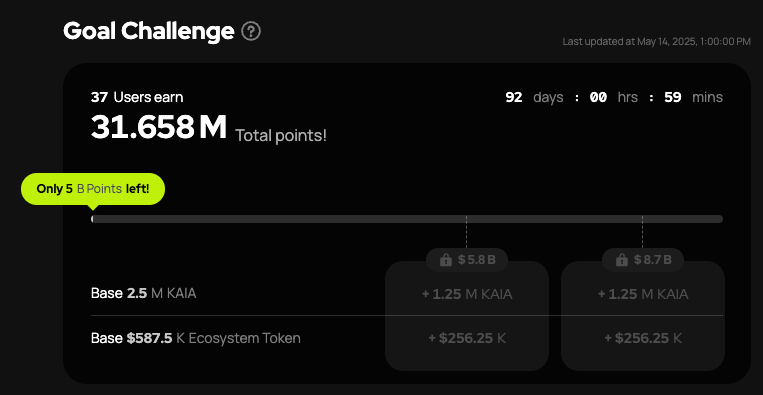This screenshot has width=763, height=395.
Task: Click the 59 mins countdown value
Action: point(672,97)
